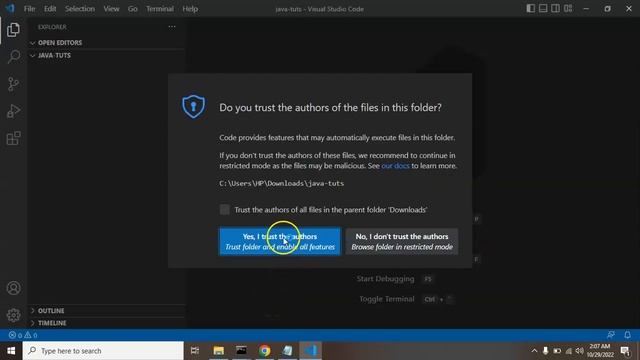Toggle bottom panel layout icon

(543, 9)
